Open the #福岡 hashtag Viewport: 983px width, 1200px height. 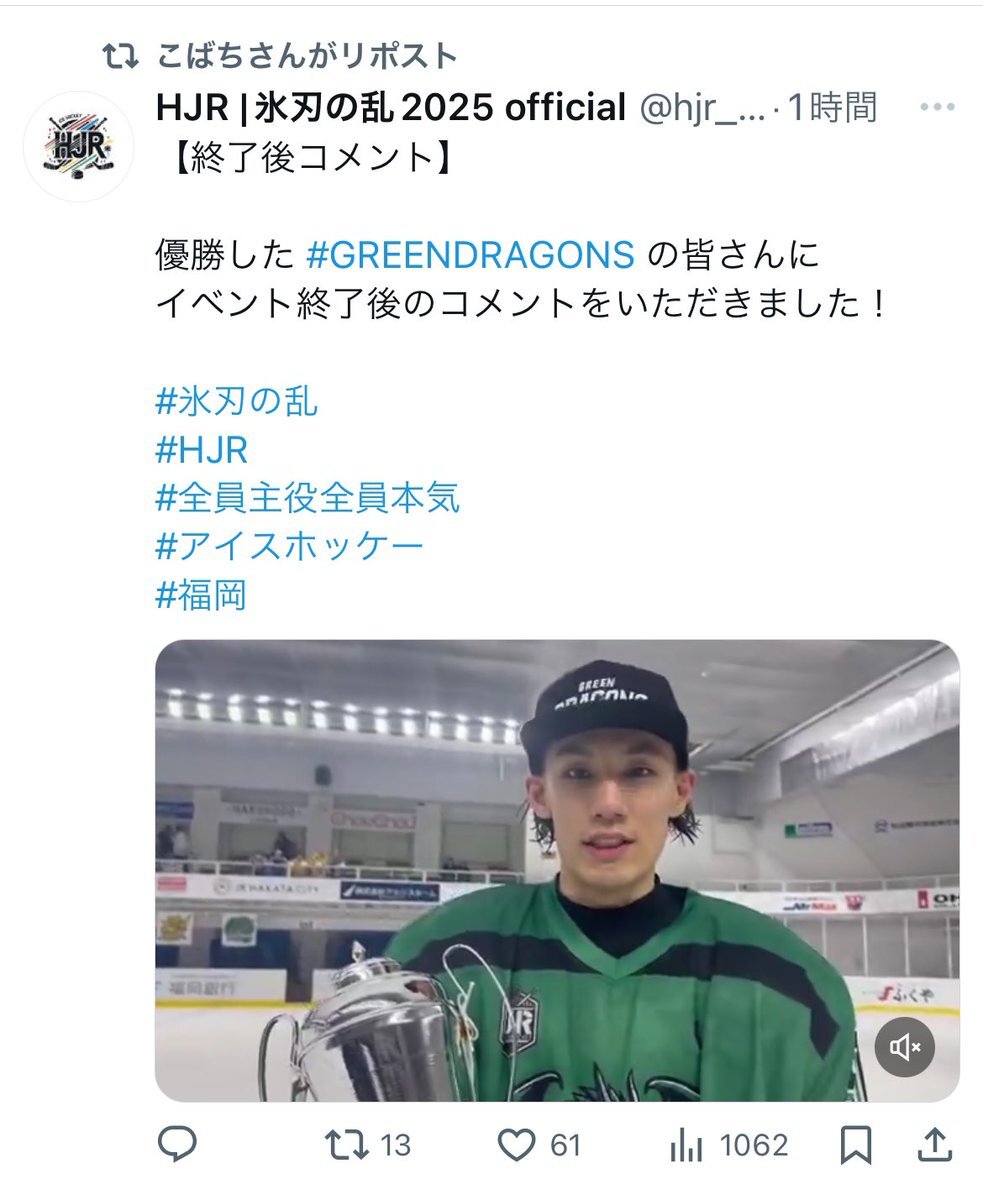[201, 596]
